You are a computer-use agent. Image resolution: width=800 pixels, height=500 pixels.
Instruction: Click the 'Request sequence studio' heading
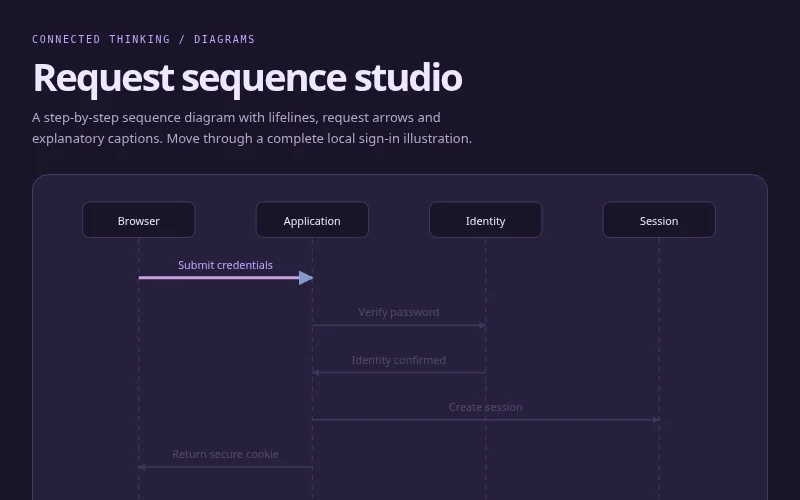pos(247,78)
